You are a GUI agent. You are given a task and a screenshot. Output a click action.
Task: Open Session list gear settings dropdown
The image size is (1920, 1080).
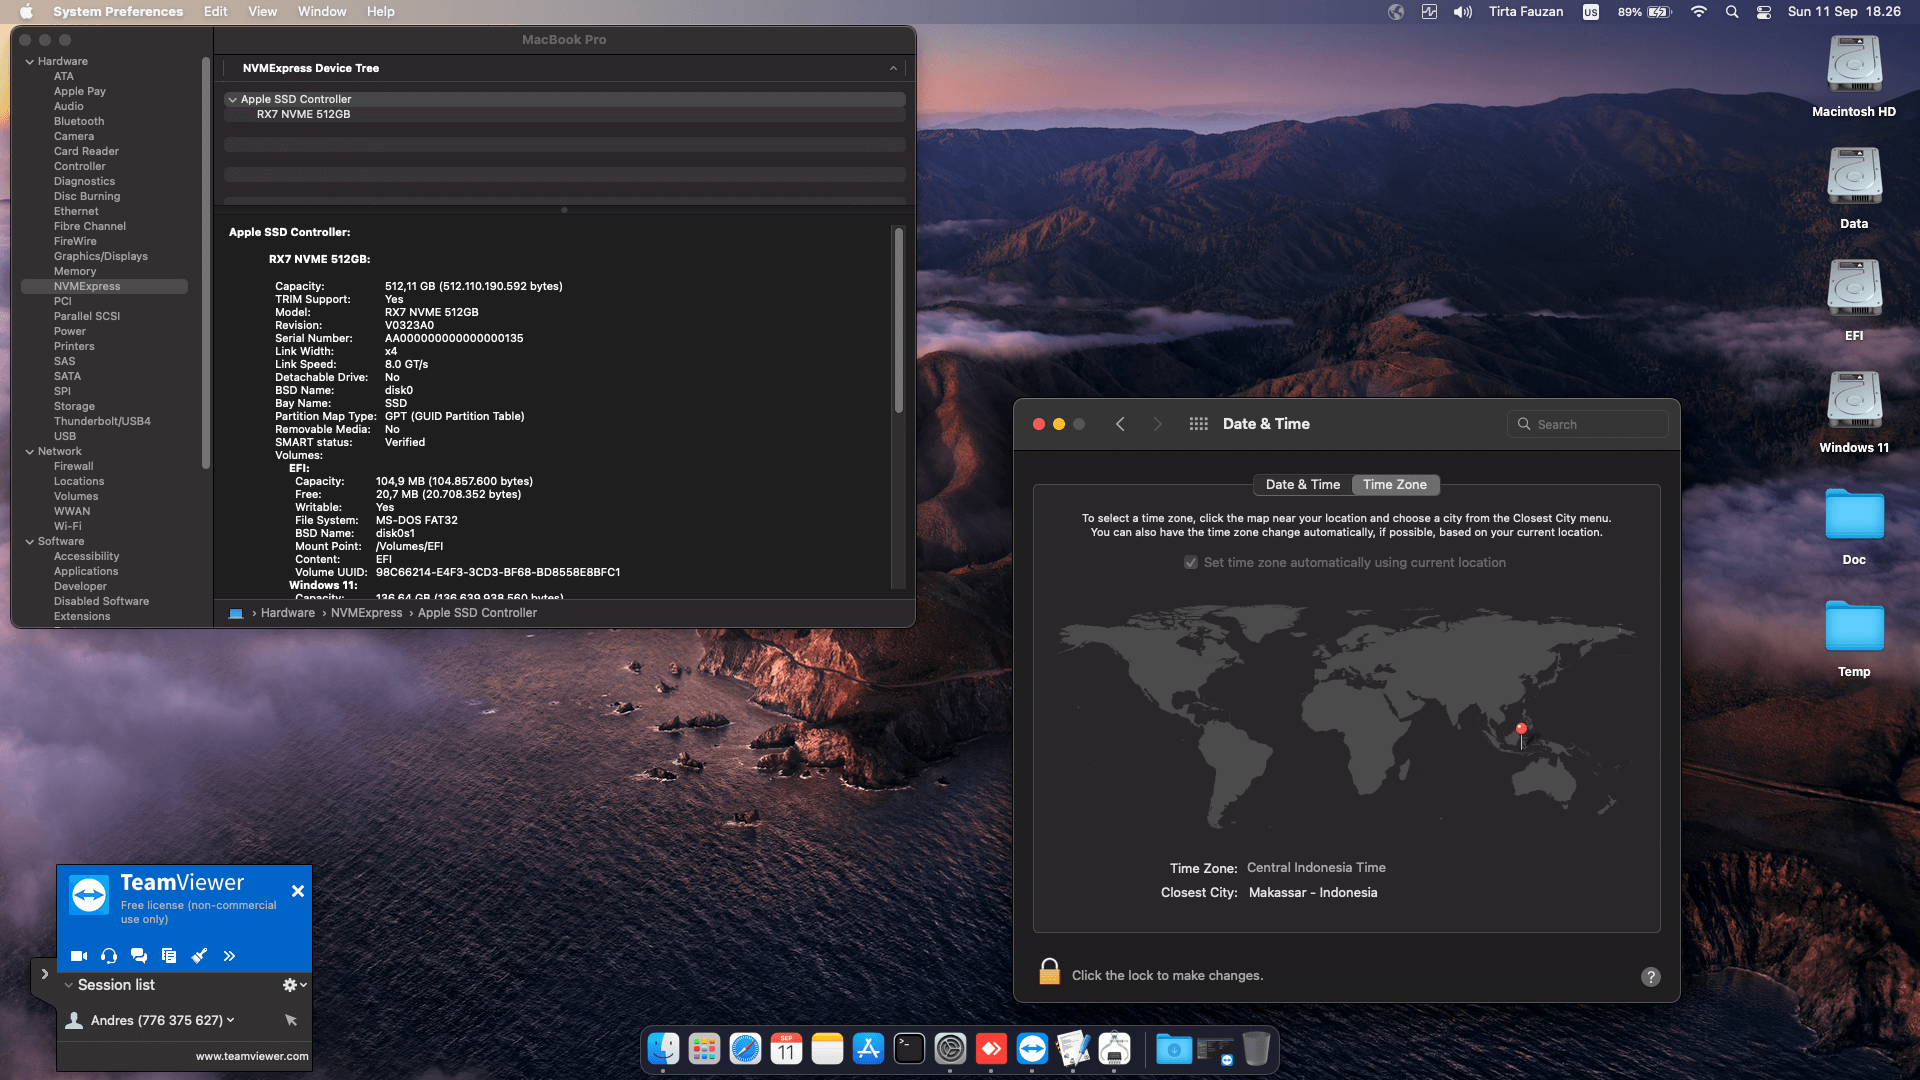click(293, 985)
